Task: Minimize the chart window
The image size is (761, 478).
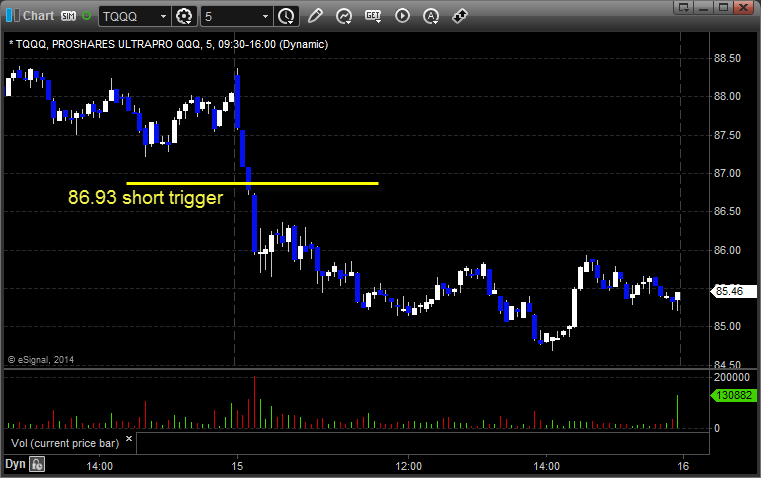Action: [704, 7]
